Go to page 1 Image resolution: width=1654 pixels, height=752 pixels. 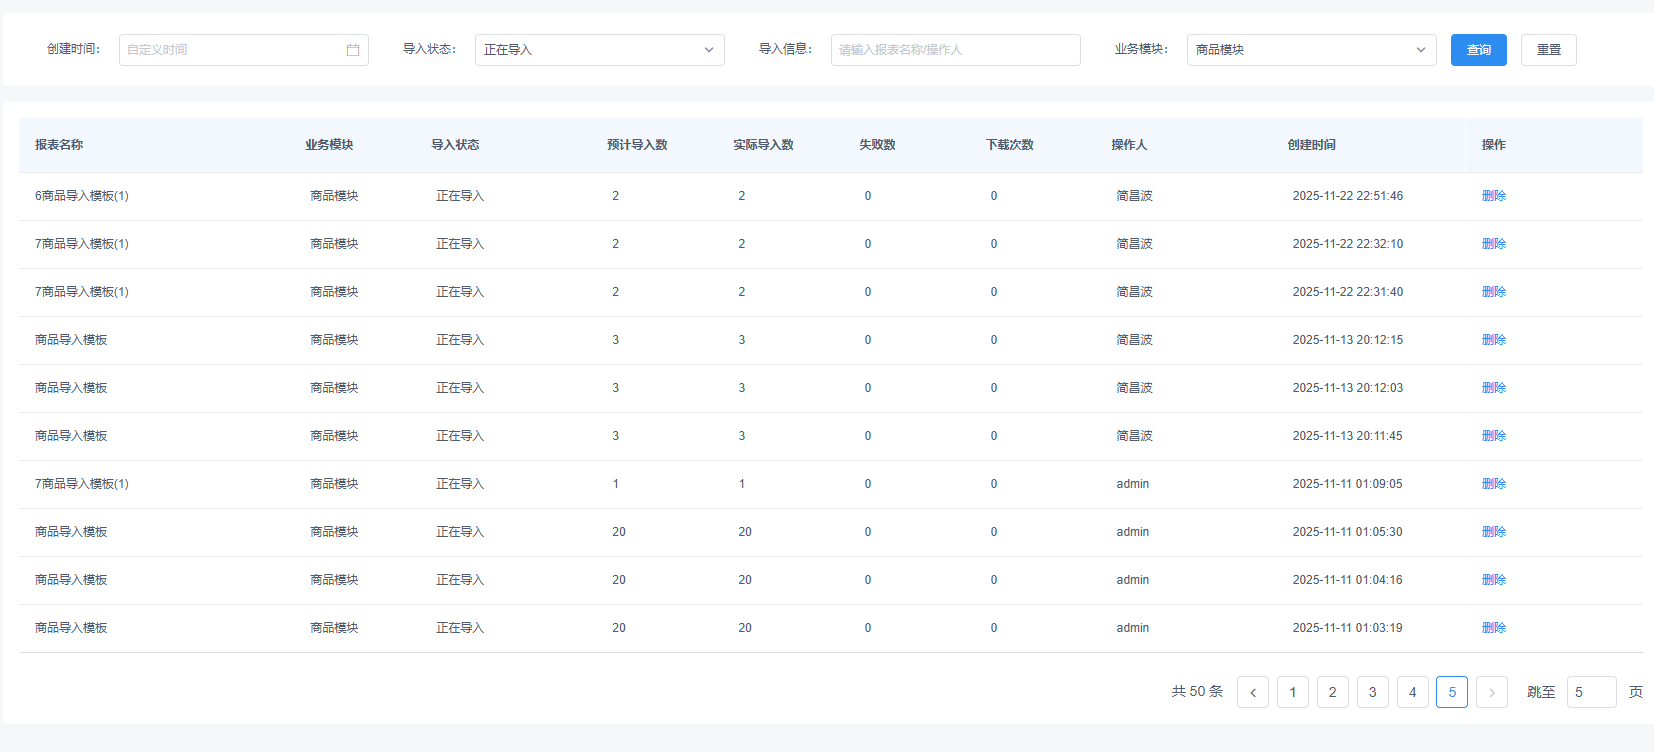(1292, 692)
